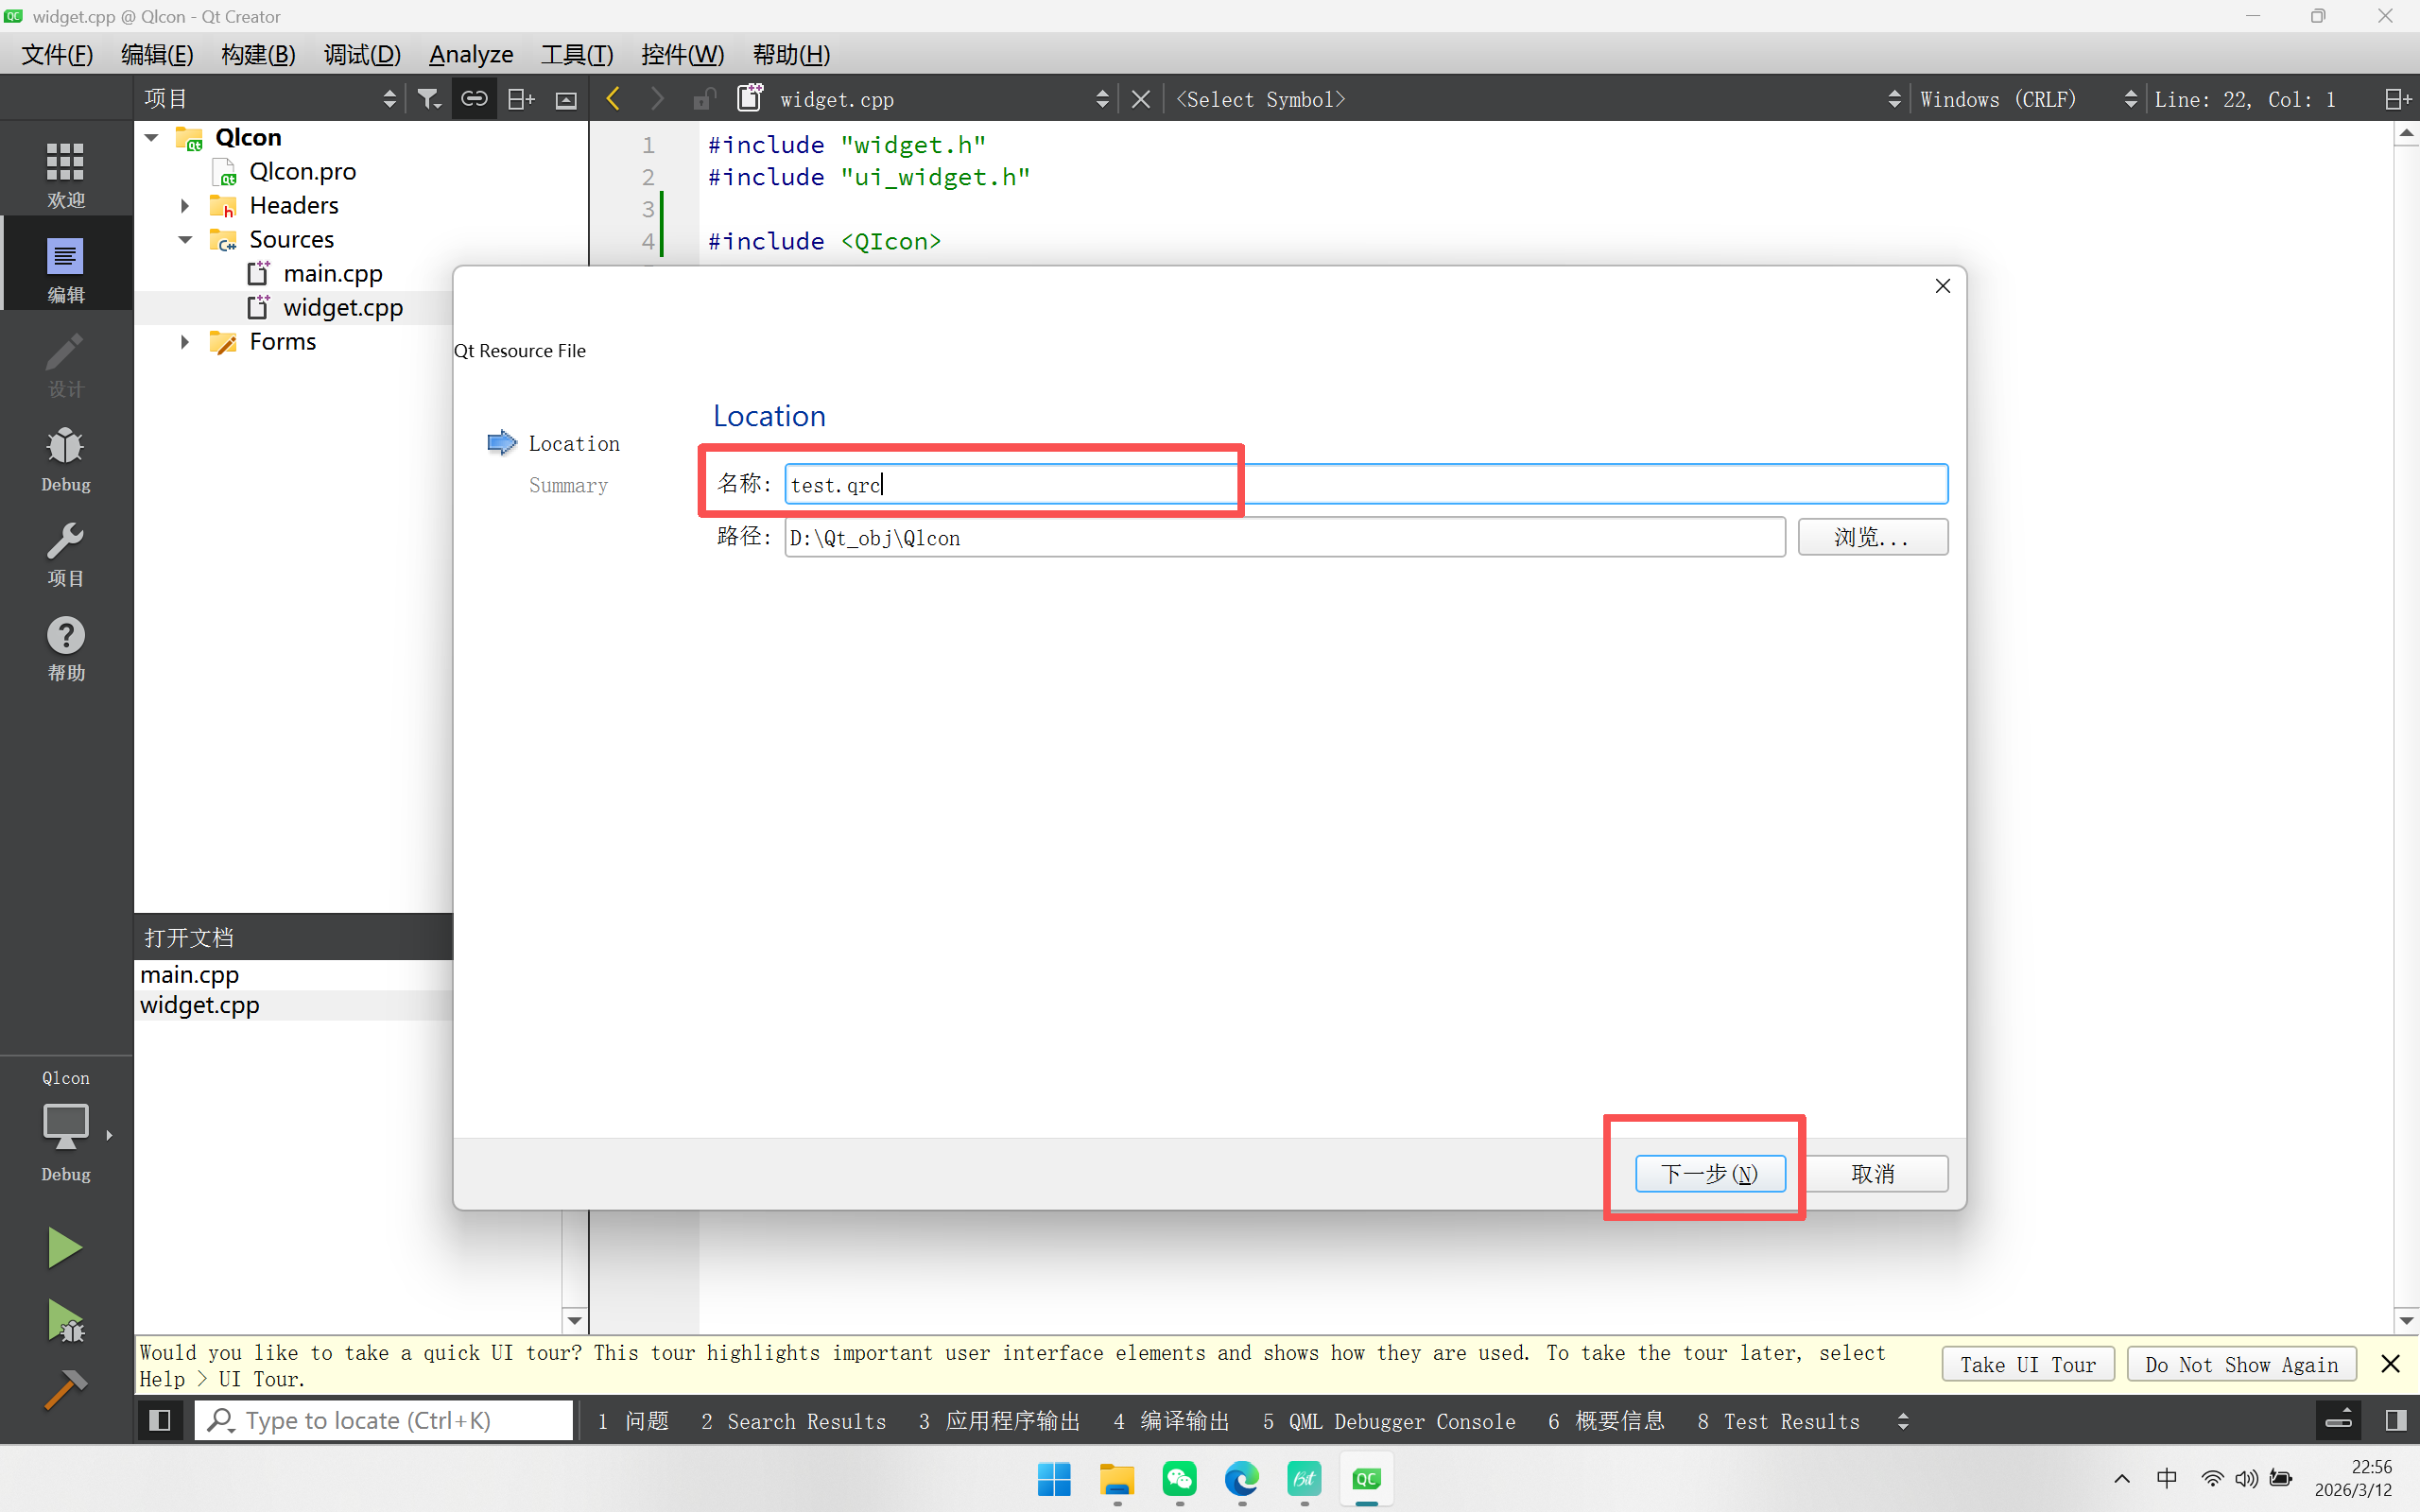Viewport: 2420px width, 1512px height.
Task: Click the 浏览... browse button
Action: (1872, 537)
